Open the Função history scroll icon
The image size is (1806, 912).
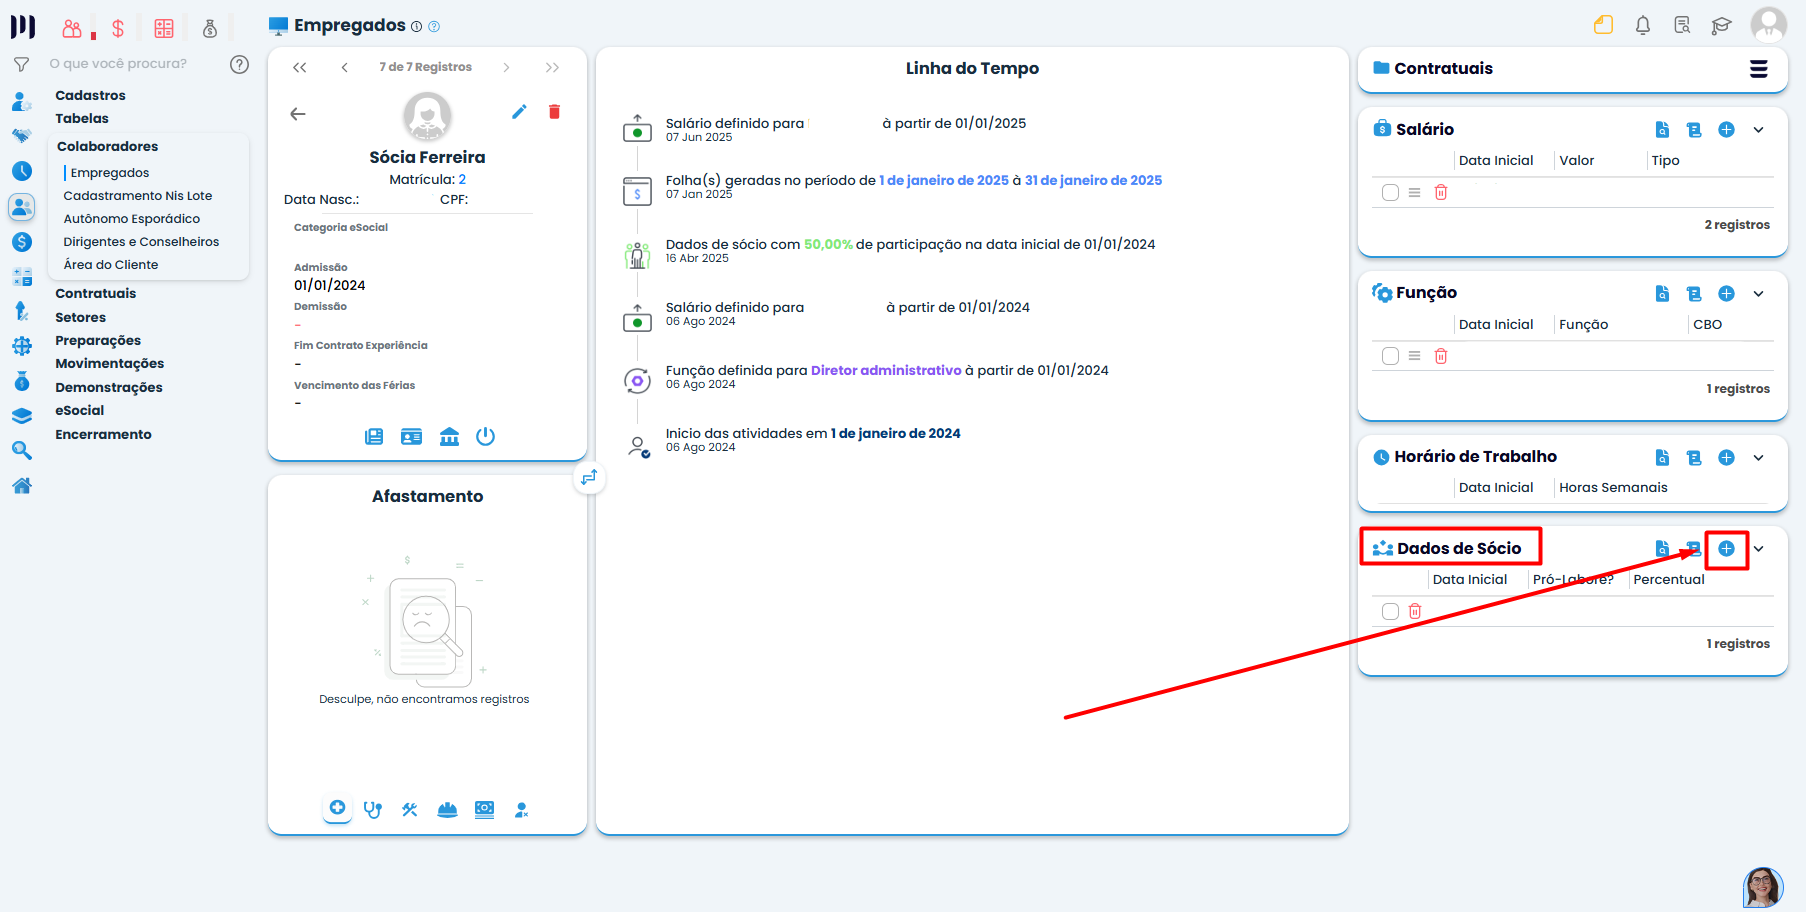1694,293
